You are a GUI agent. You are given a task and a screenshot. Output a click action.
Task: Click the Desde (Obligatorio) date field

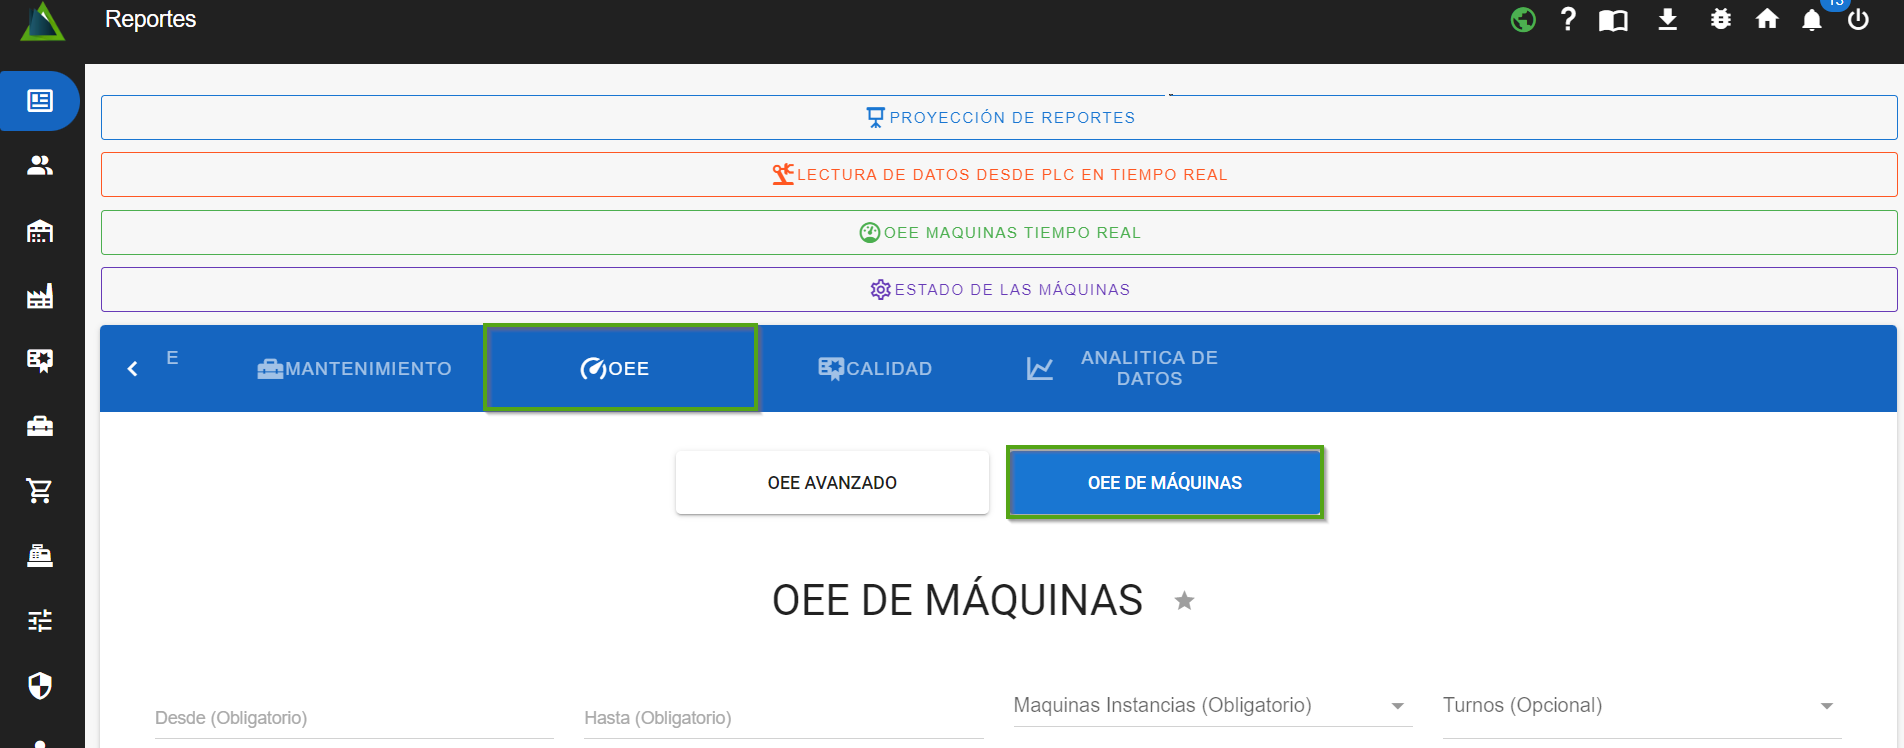(x=353, y=718)
